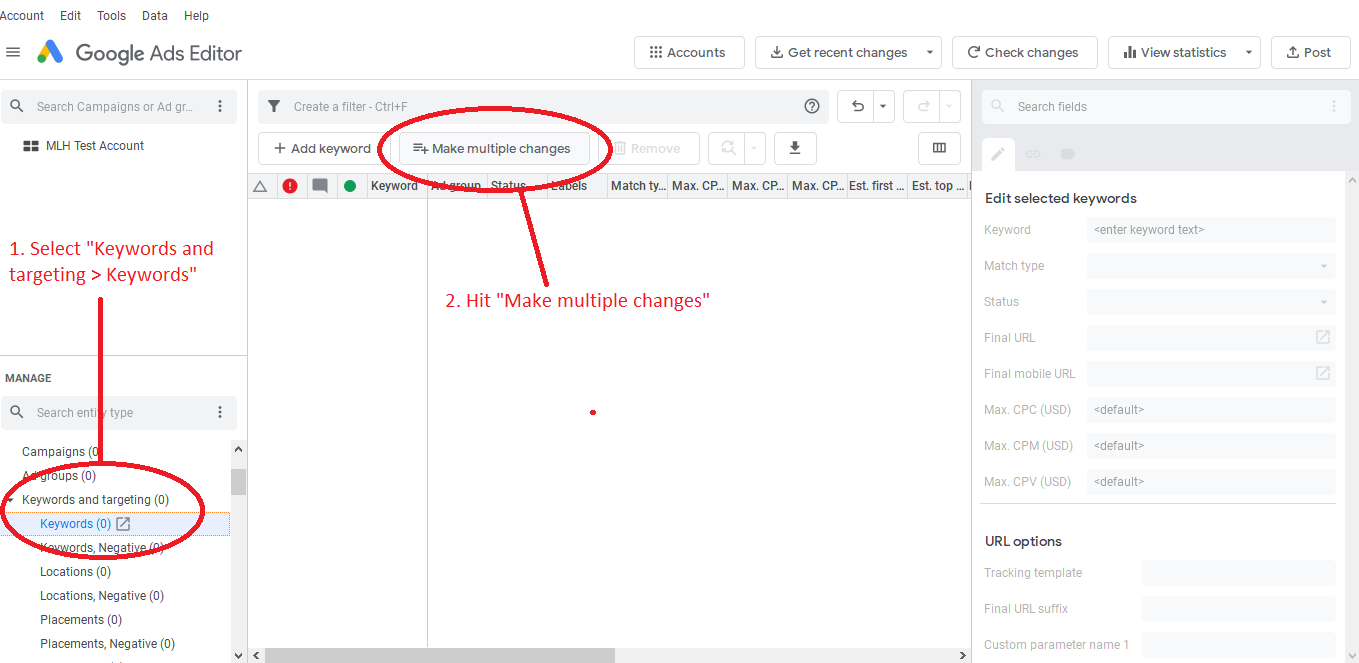
Task: Click the Max. CPC (USD) input field
Action: tap(1211, 410)
